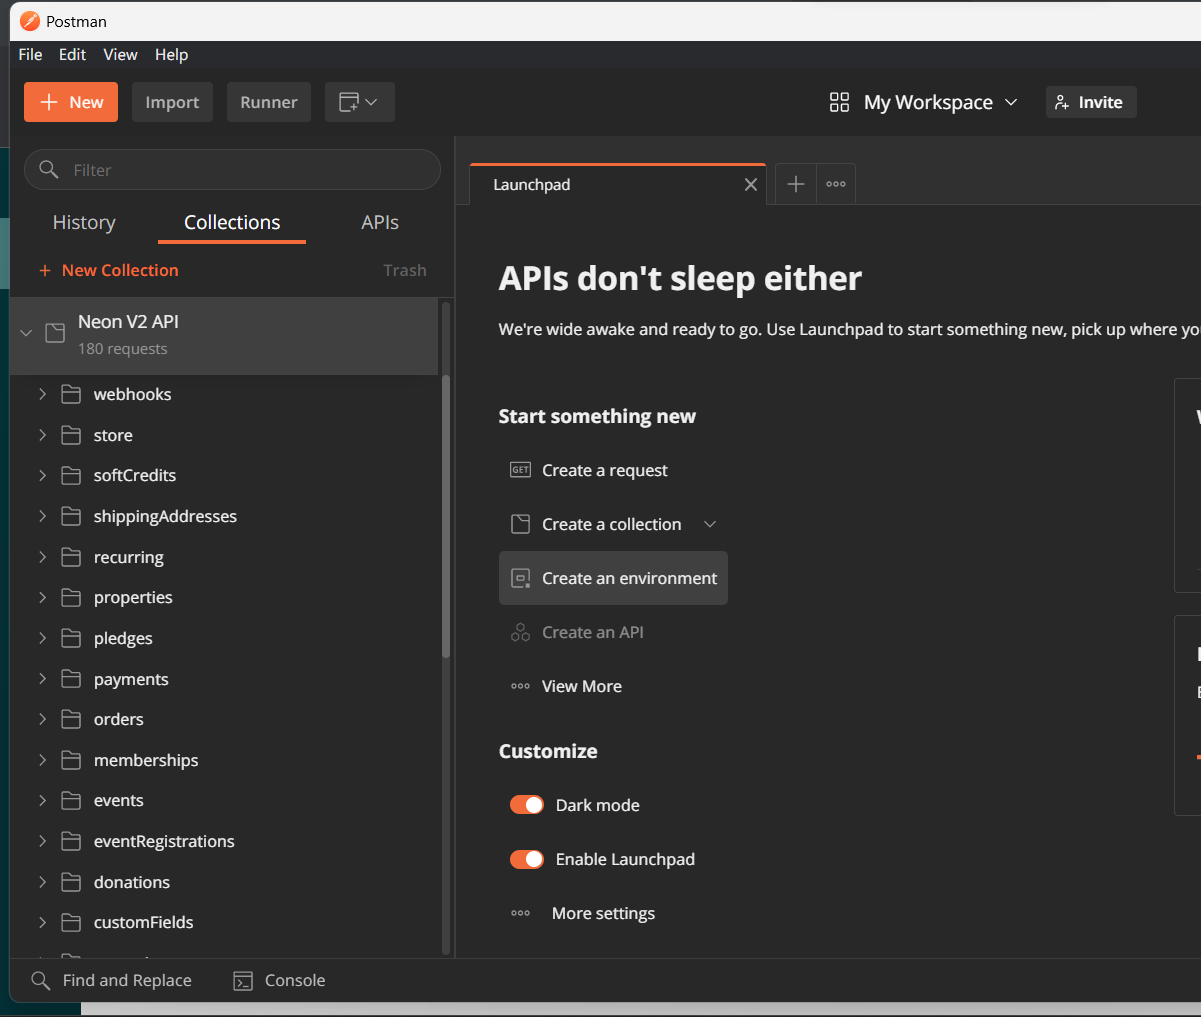Image resolution: width=1201 pixels, height=1017 pixels.
Task: Click Create an environment
Action: pyautogui.click(x=613, y=578)
